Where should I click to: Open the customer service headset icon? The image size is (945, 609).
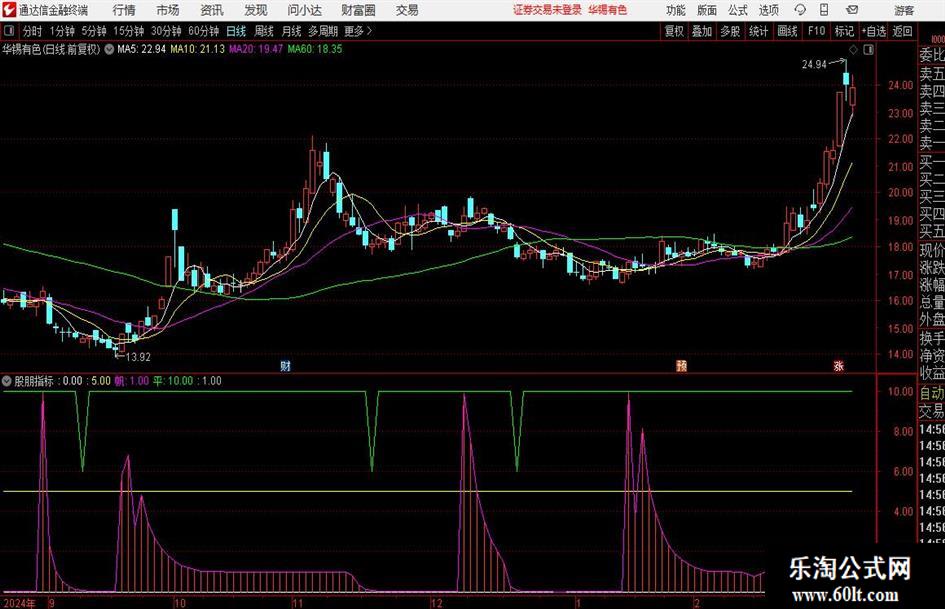pos(800,10)
